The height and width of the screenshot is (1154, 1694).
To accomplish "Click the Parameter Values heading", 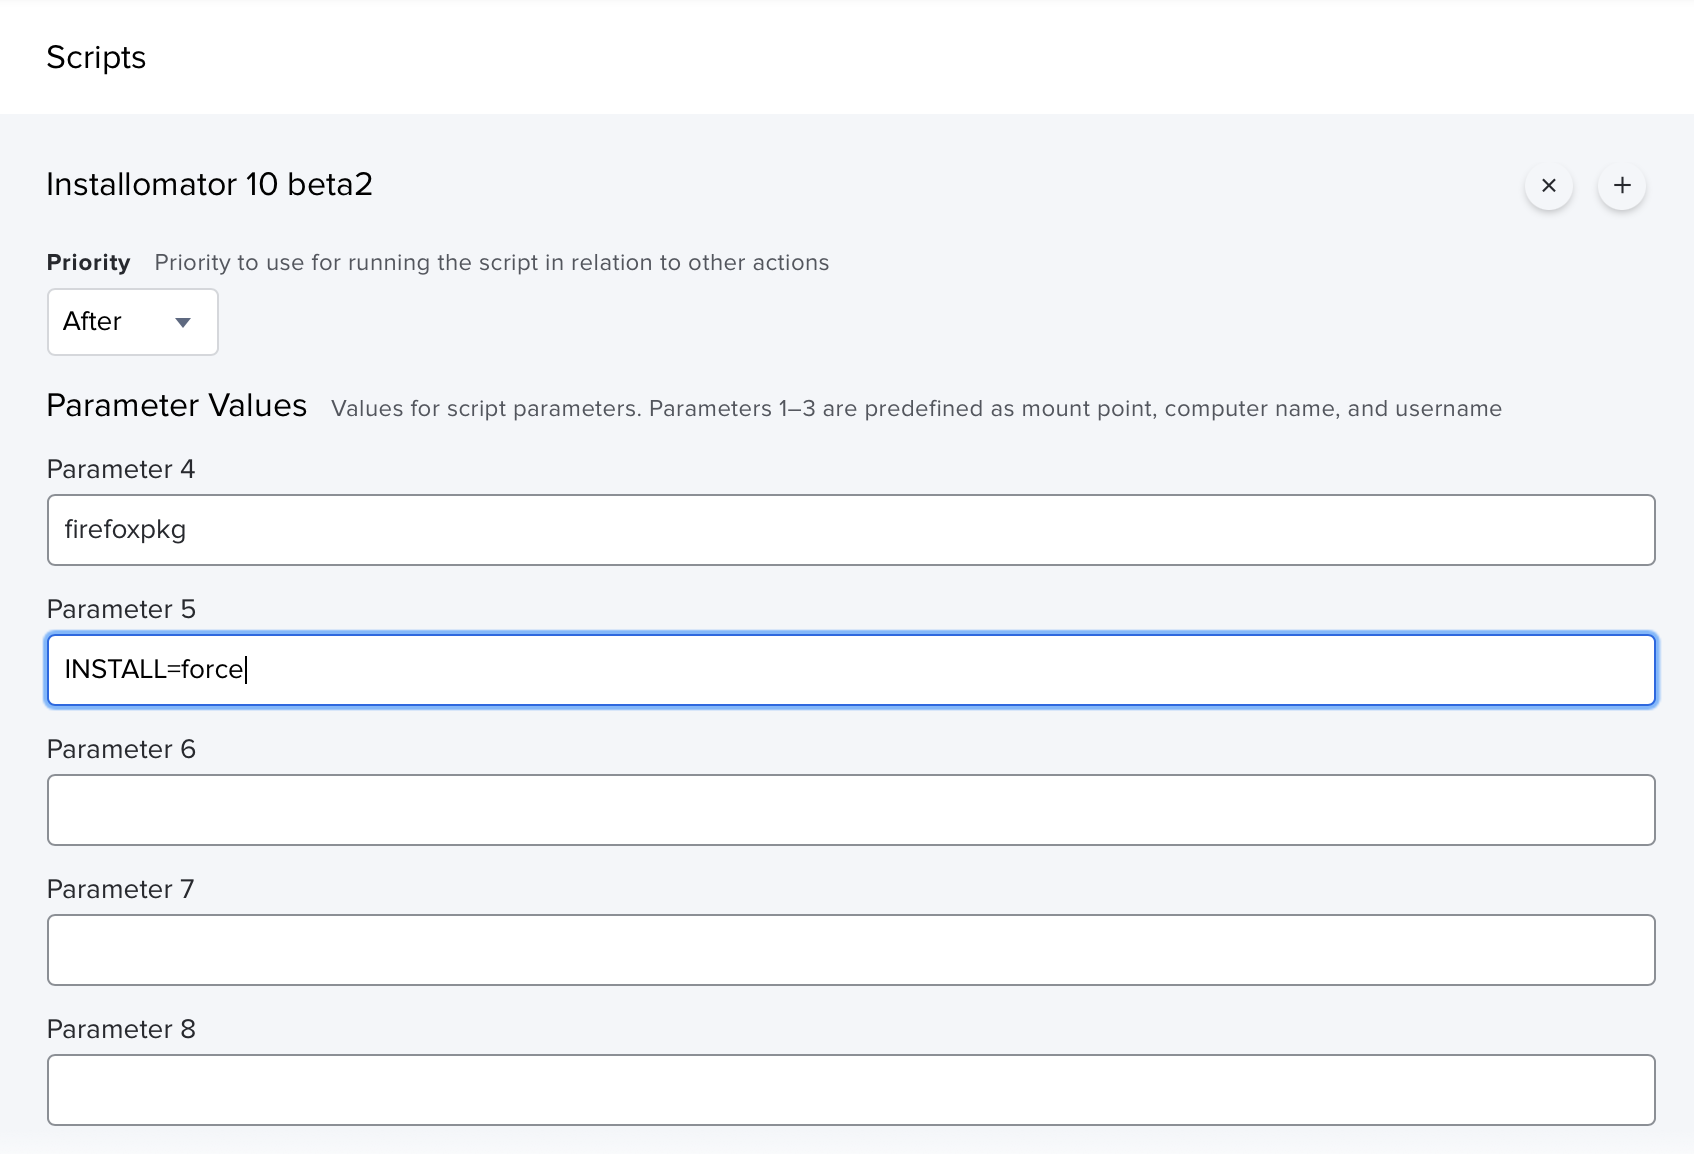I will [176, 406].
